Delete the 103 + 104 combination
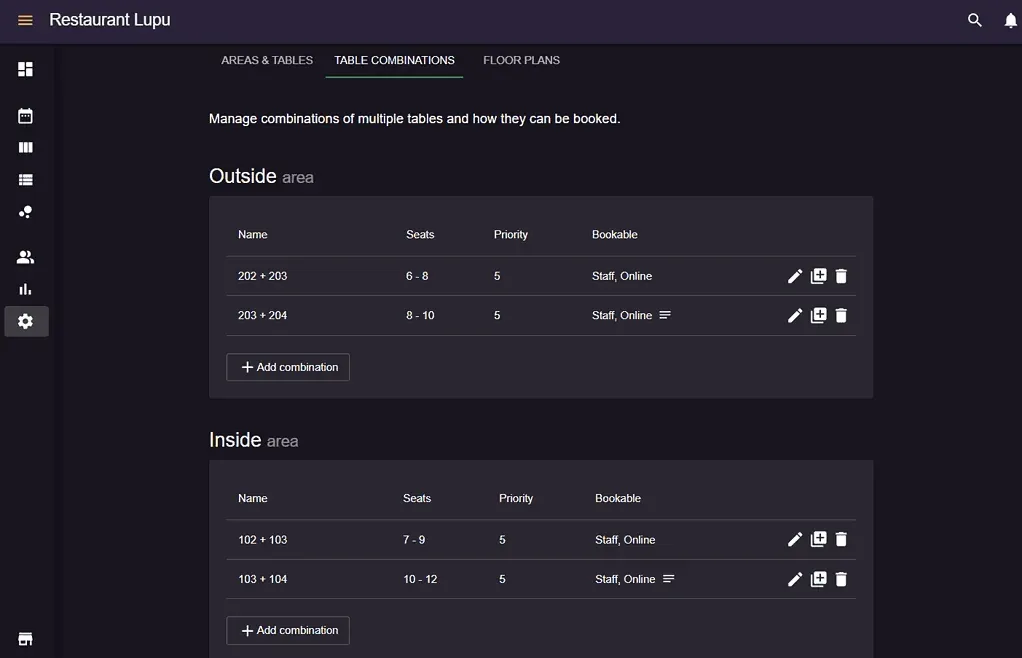Viewport: 1022px width, 658px height. point(841,579)
